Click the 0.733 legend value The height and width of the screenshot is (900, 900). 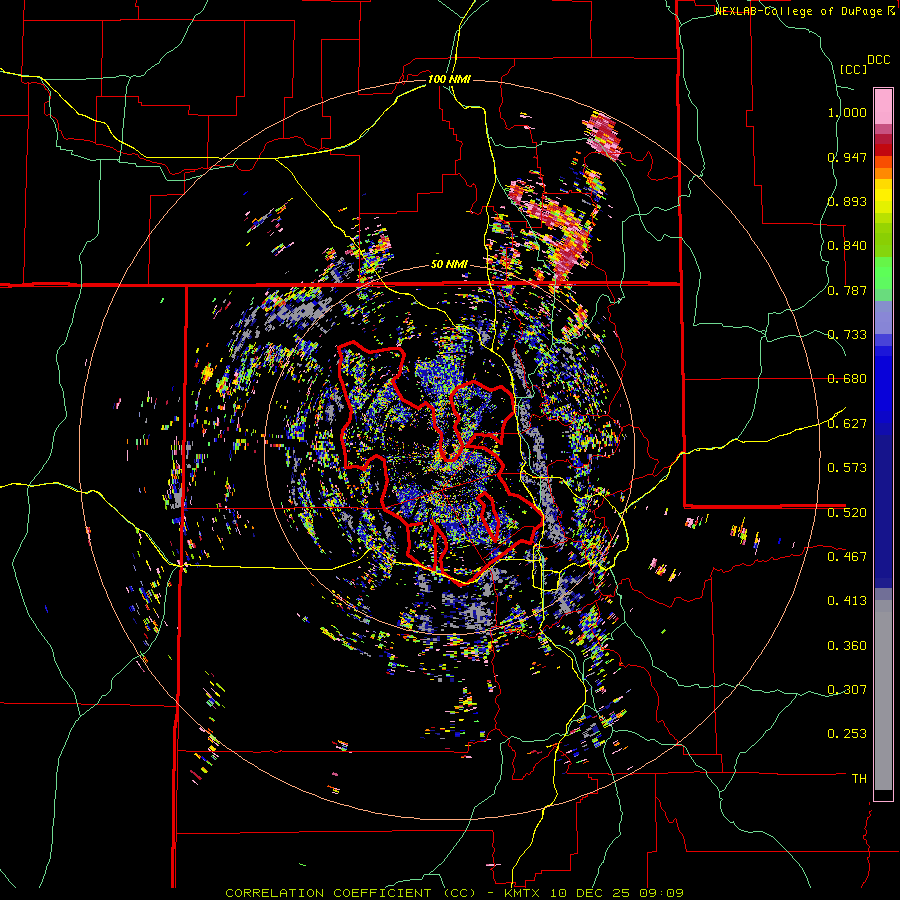point(847,335)
